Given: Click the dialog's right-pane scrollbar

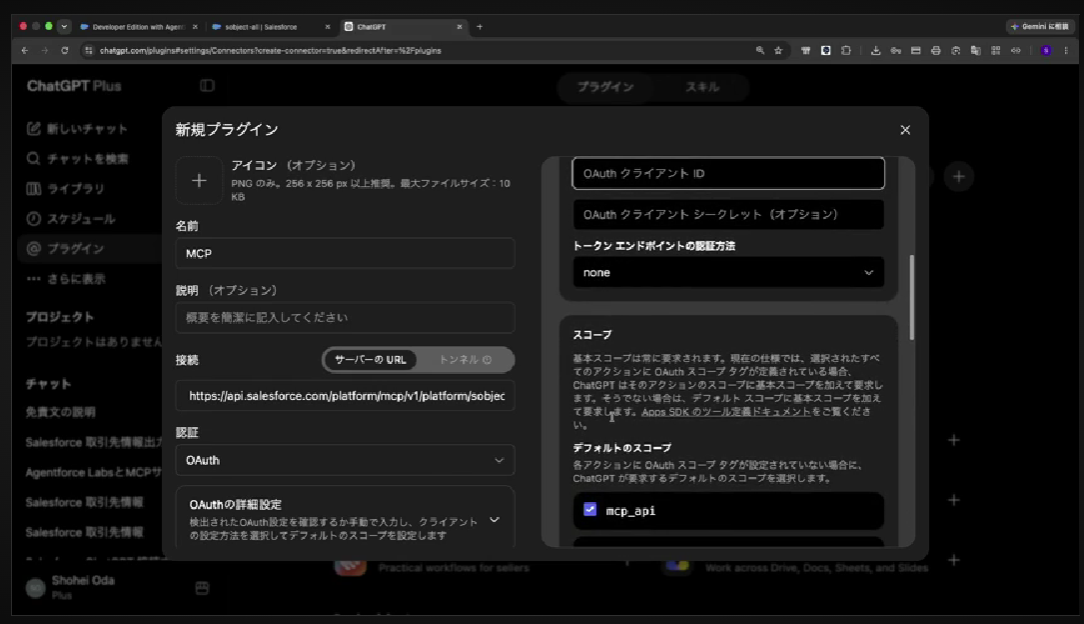Looking at the screenshot, I should (912, 297).
